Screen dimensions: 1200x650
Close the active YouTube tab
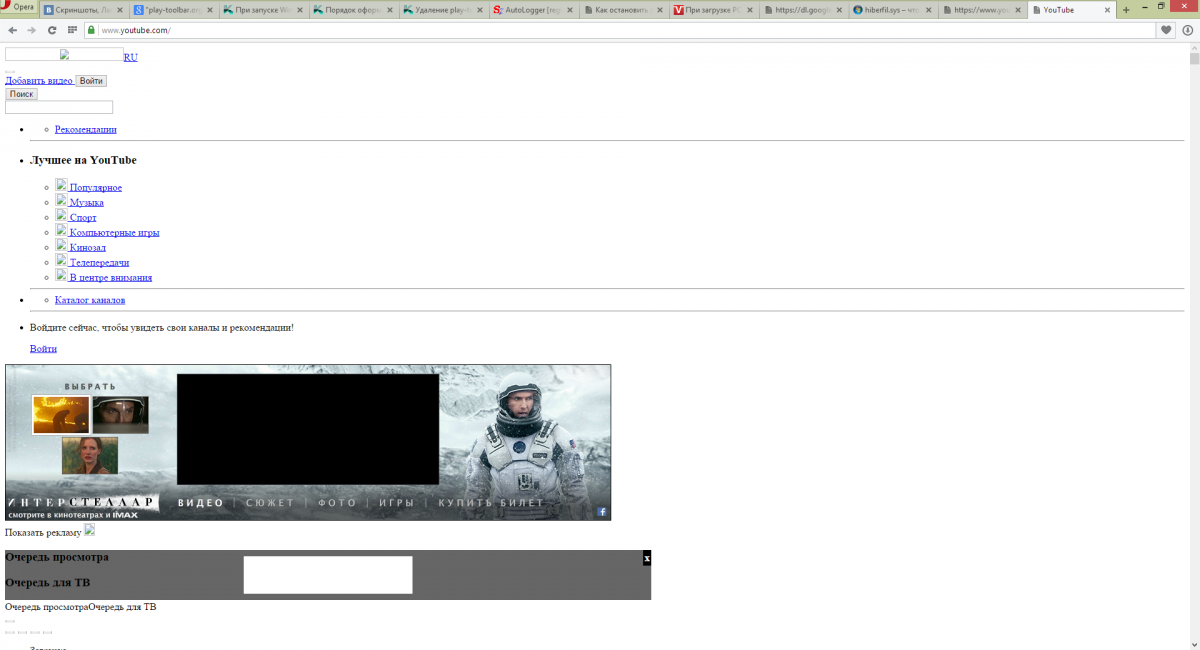(1109, 10)
